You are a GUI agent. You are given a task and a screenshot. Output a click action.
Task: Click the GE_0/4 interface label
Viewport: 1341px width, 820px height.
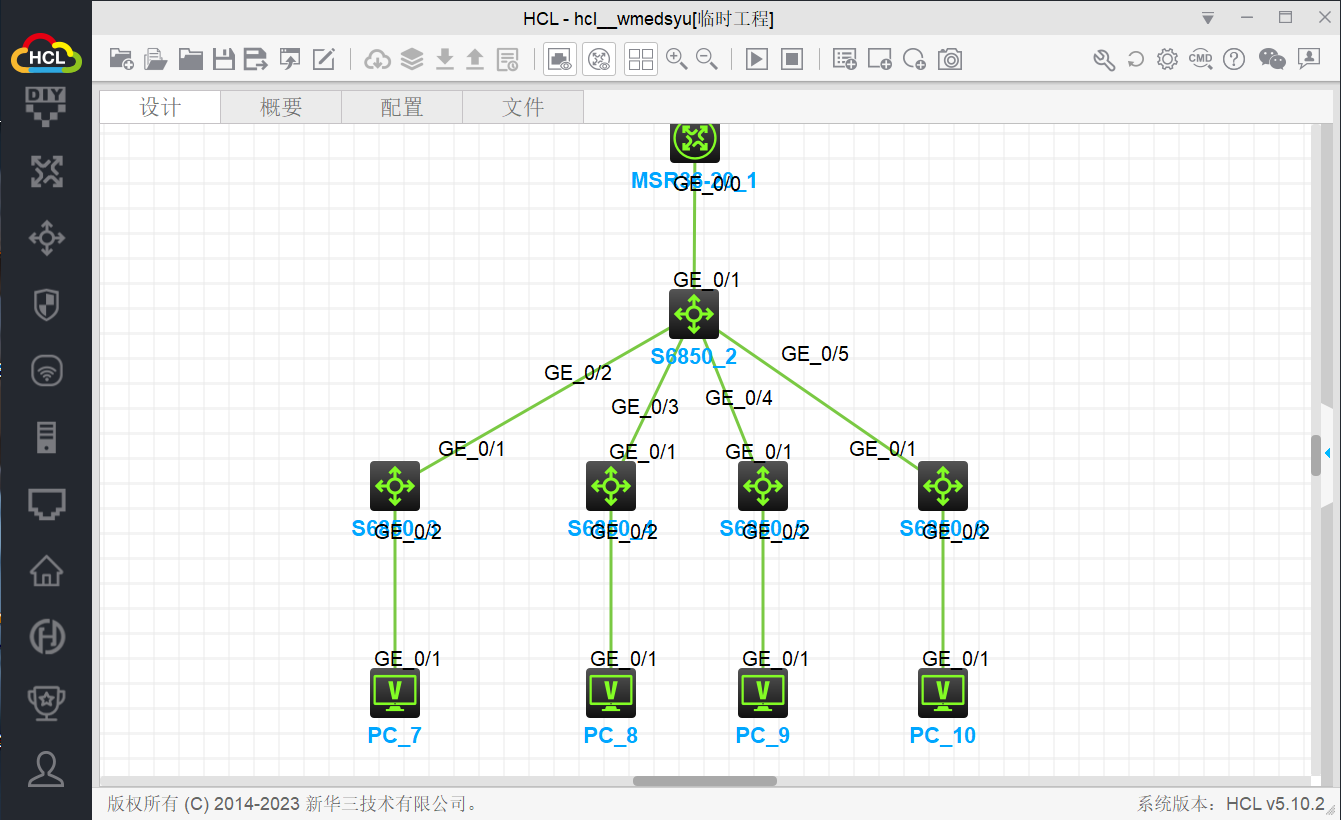pos(739,398)
